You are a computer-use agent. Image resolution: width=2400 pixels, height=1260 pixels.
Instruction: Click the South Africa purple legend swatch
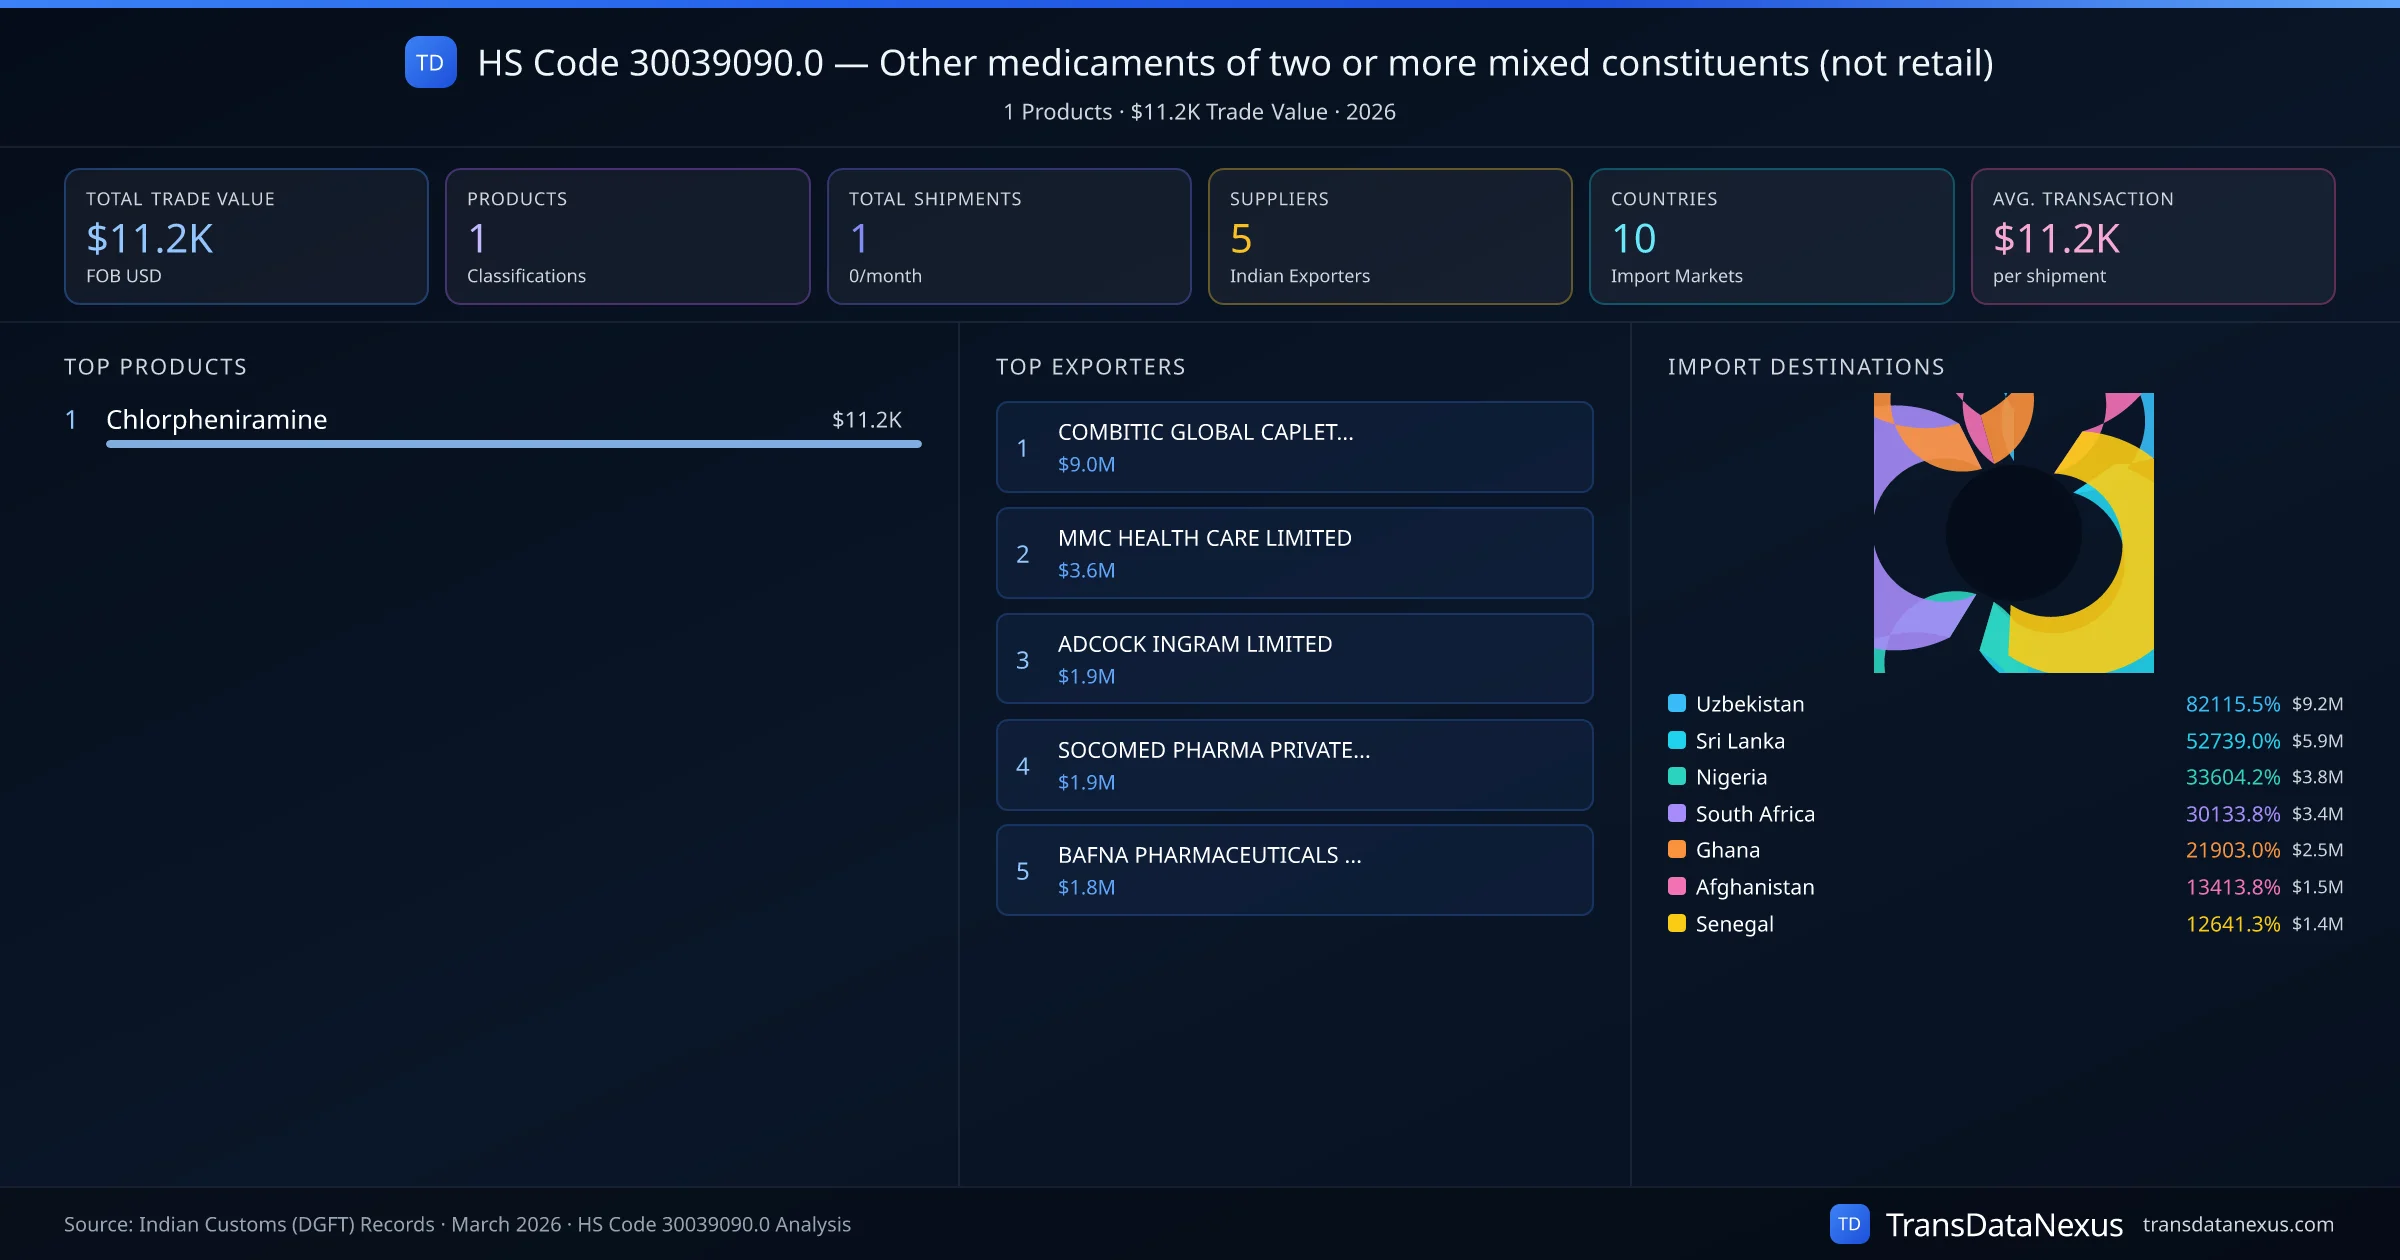1677,813
